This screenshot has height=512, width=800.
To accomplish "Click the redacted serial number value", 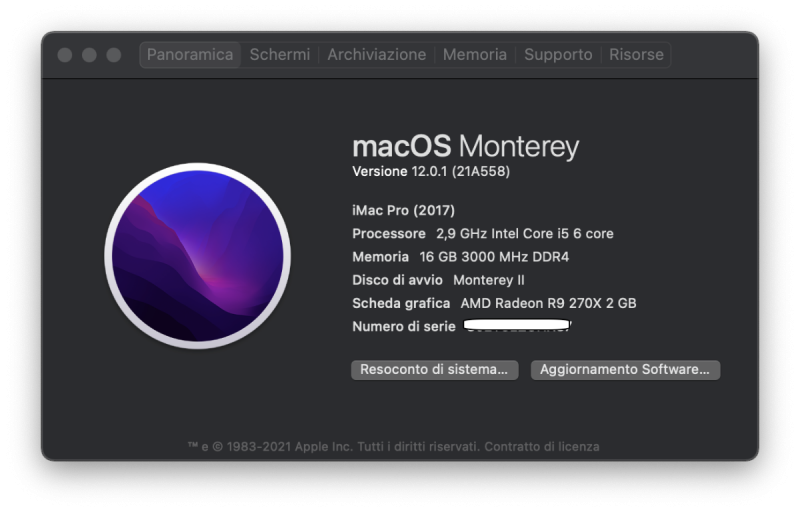I will click(517, 325).
